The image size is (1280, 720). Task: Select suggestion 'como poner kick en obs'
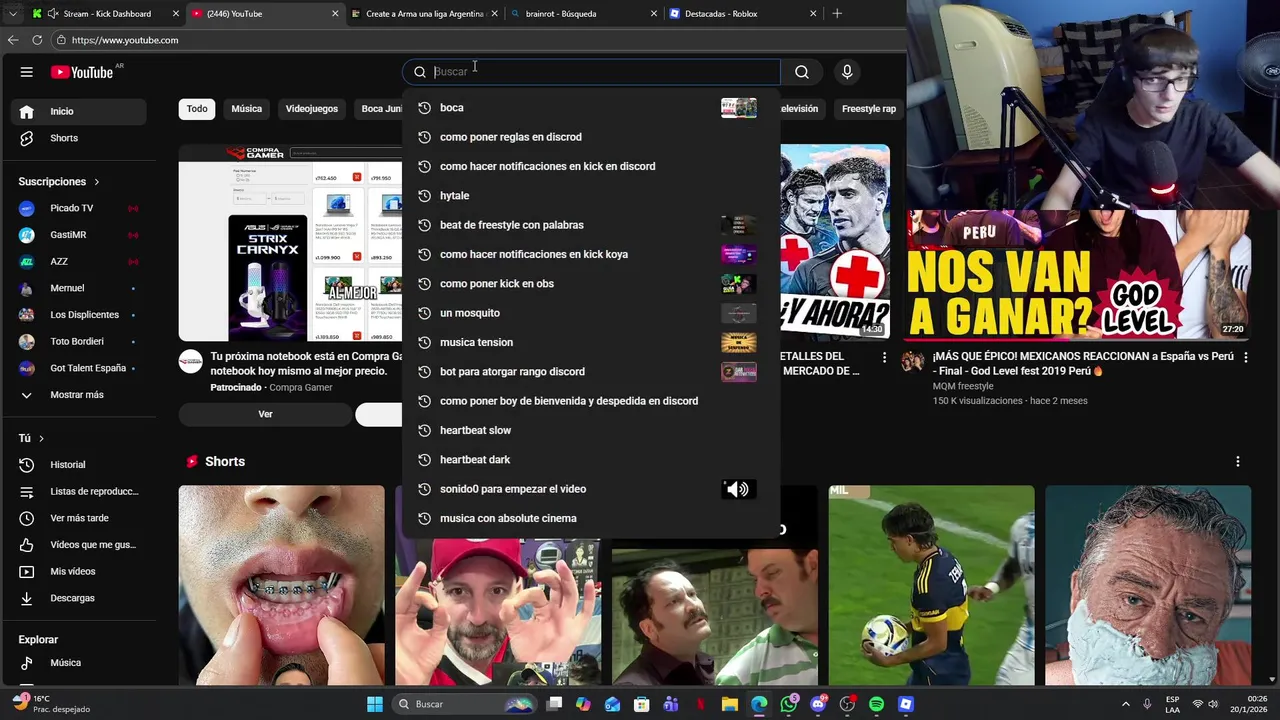[591, 284]
